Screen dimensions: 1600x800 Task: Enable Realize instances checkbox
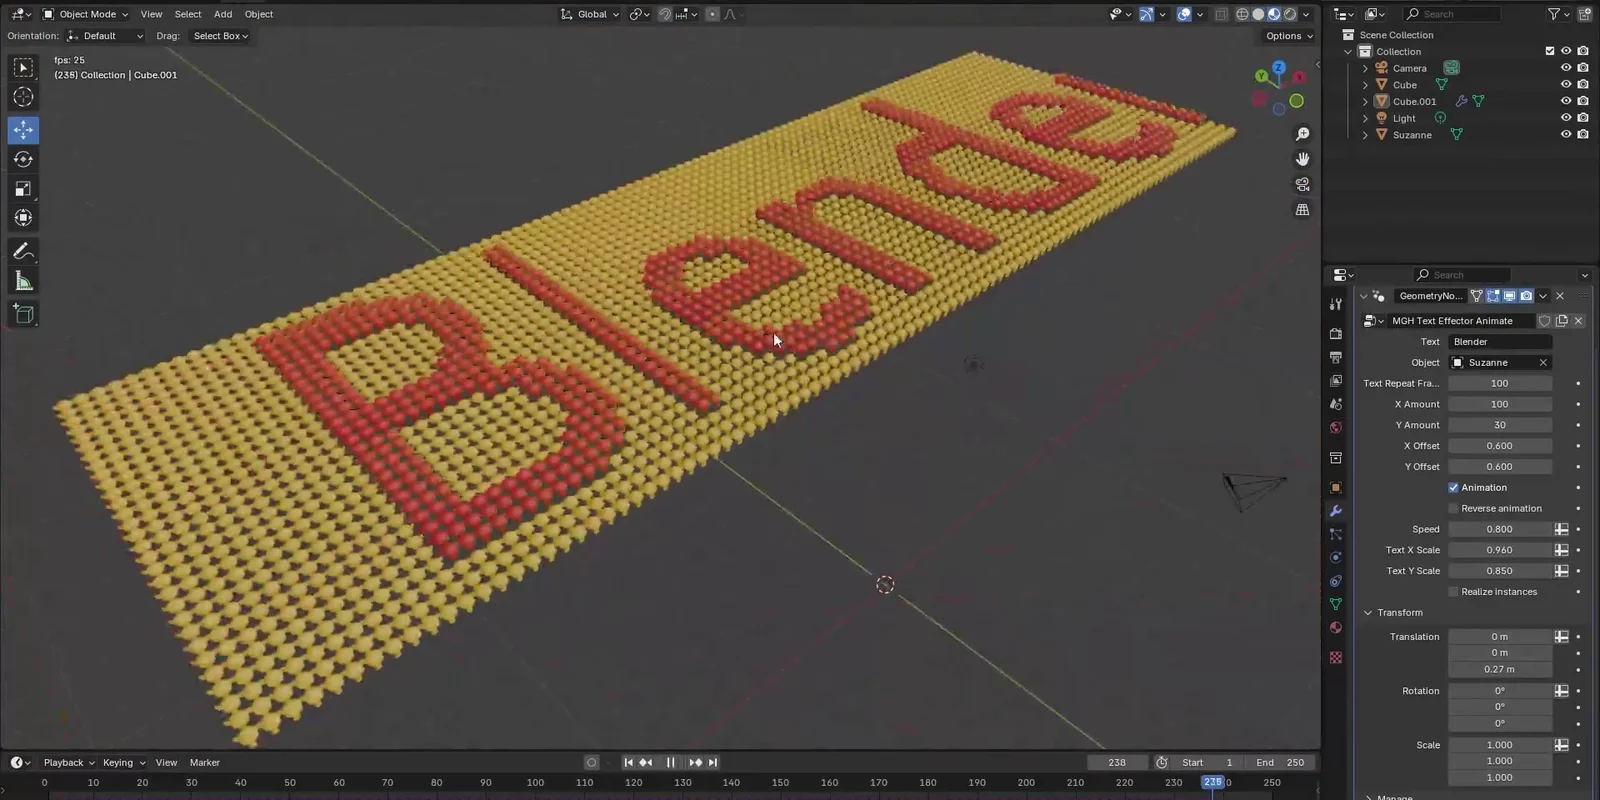pyautogui.click(x=1454, y=592)
